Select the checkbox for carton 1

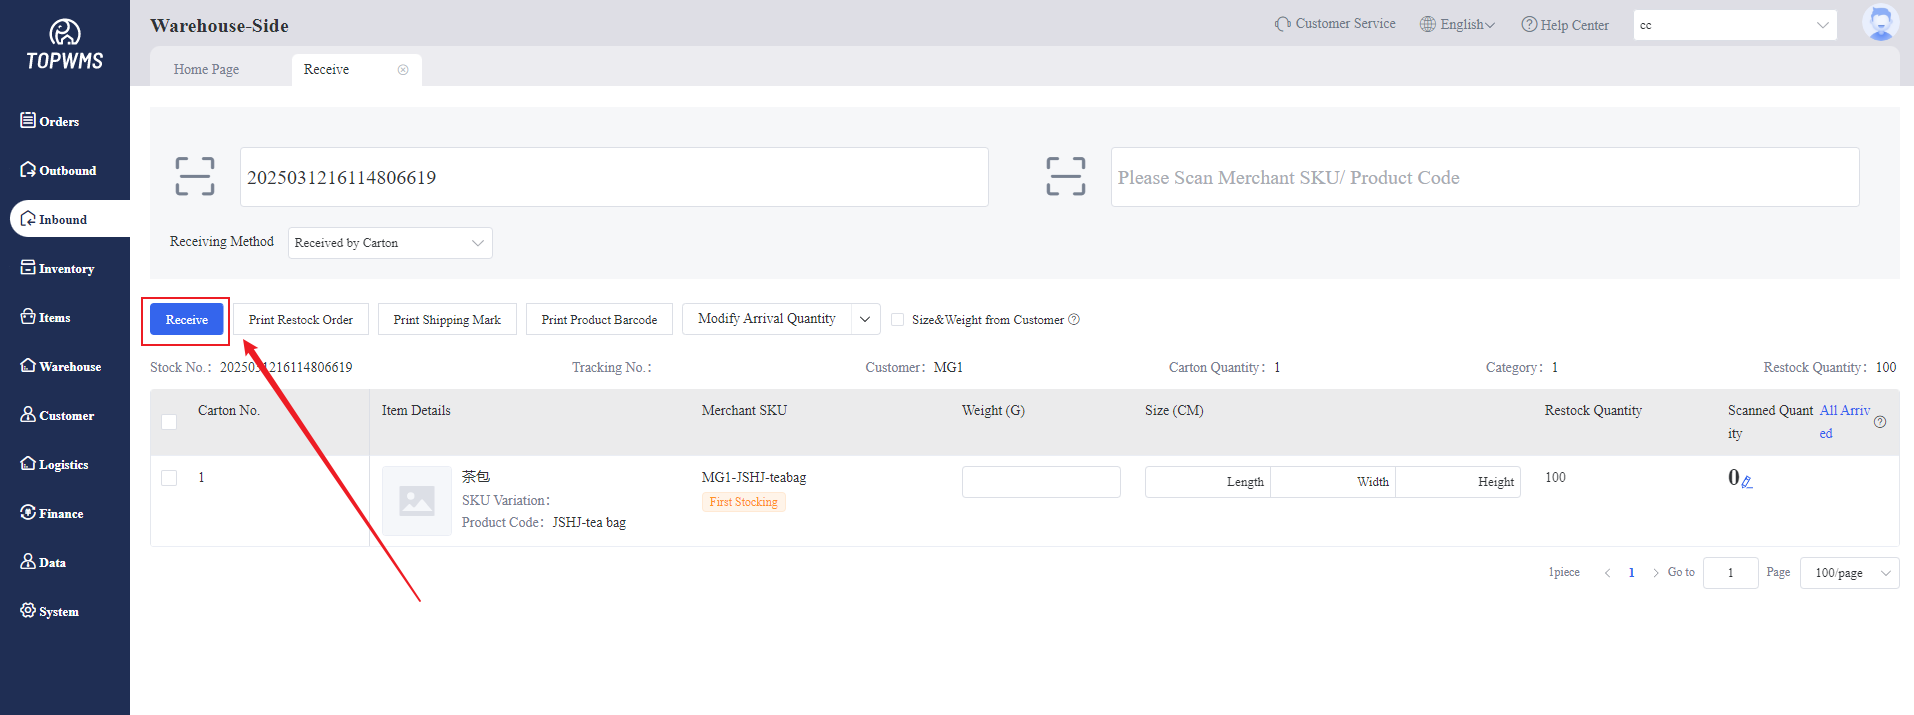tap(169, 478)
